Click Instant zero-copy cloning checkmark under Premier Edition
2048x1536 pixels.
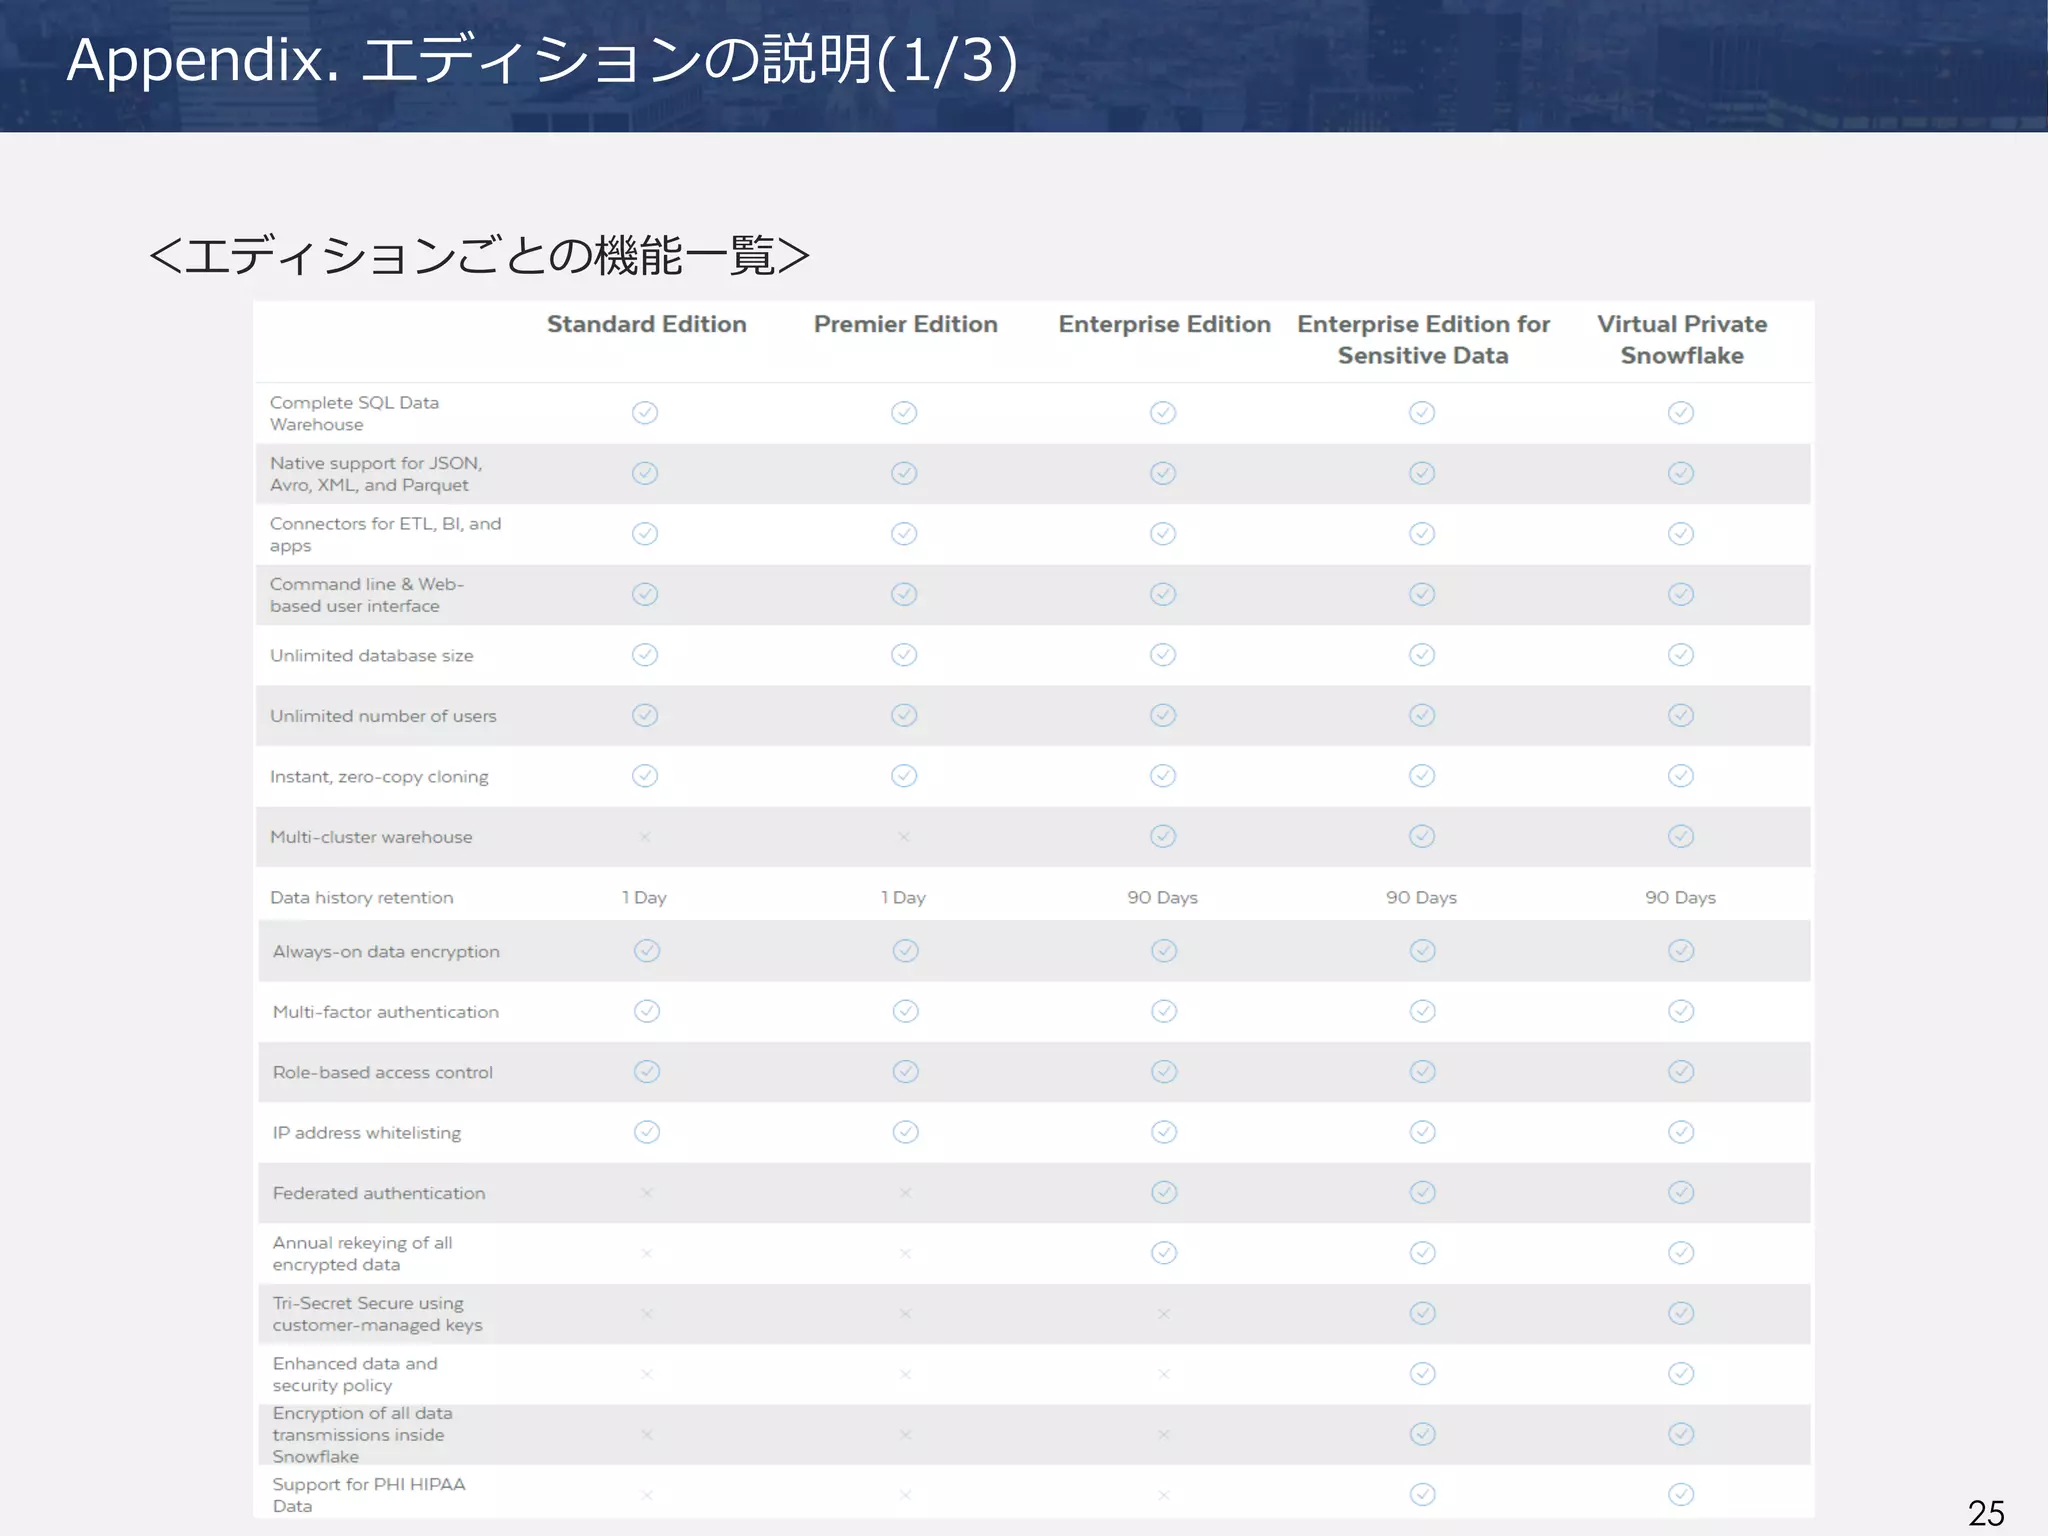tap(904, 776)
